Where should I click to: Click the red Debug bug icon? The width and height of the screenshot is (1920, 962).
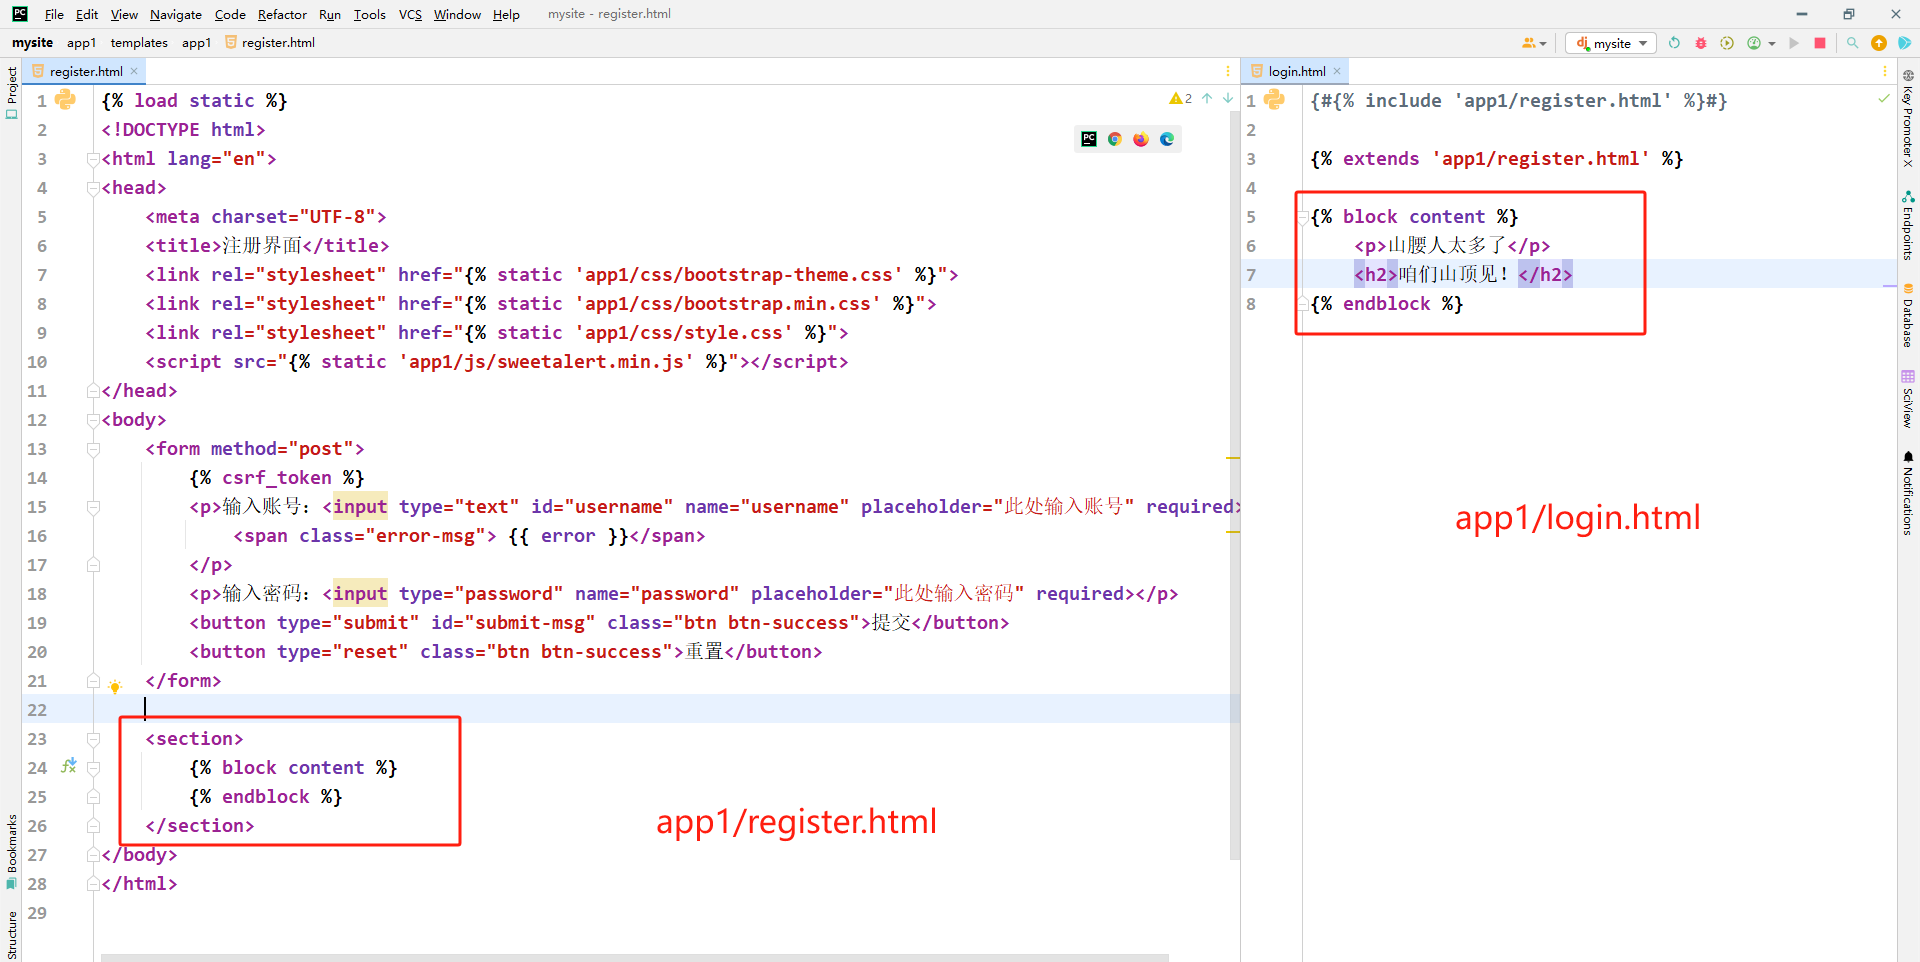1701,43
